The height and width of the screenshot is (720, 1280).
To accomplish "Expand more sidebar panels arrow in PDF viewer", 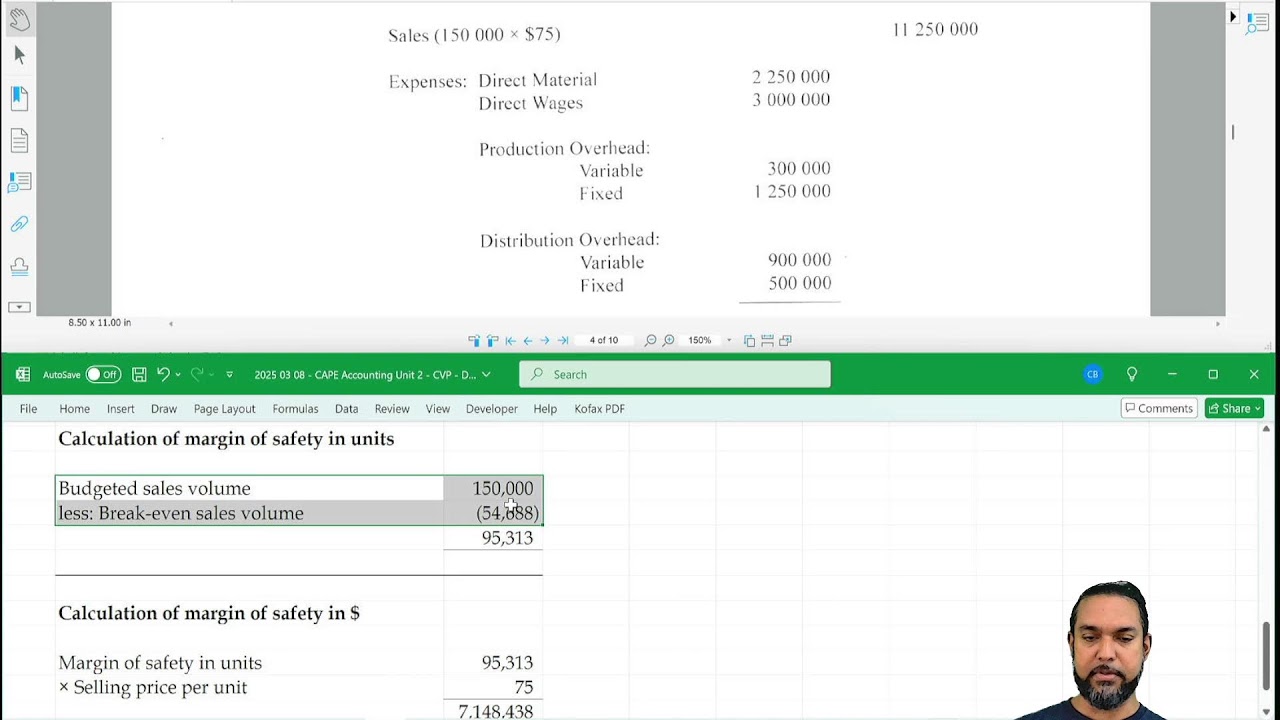I will tap(19, 307).
